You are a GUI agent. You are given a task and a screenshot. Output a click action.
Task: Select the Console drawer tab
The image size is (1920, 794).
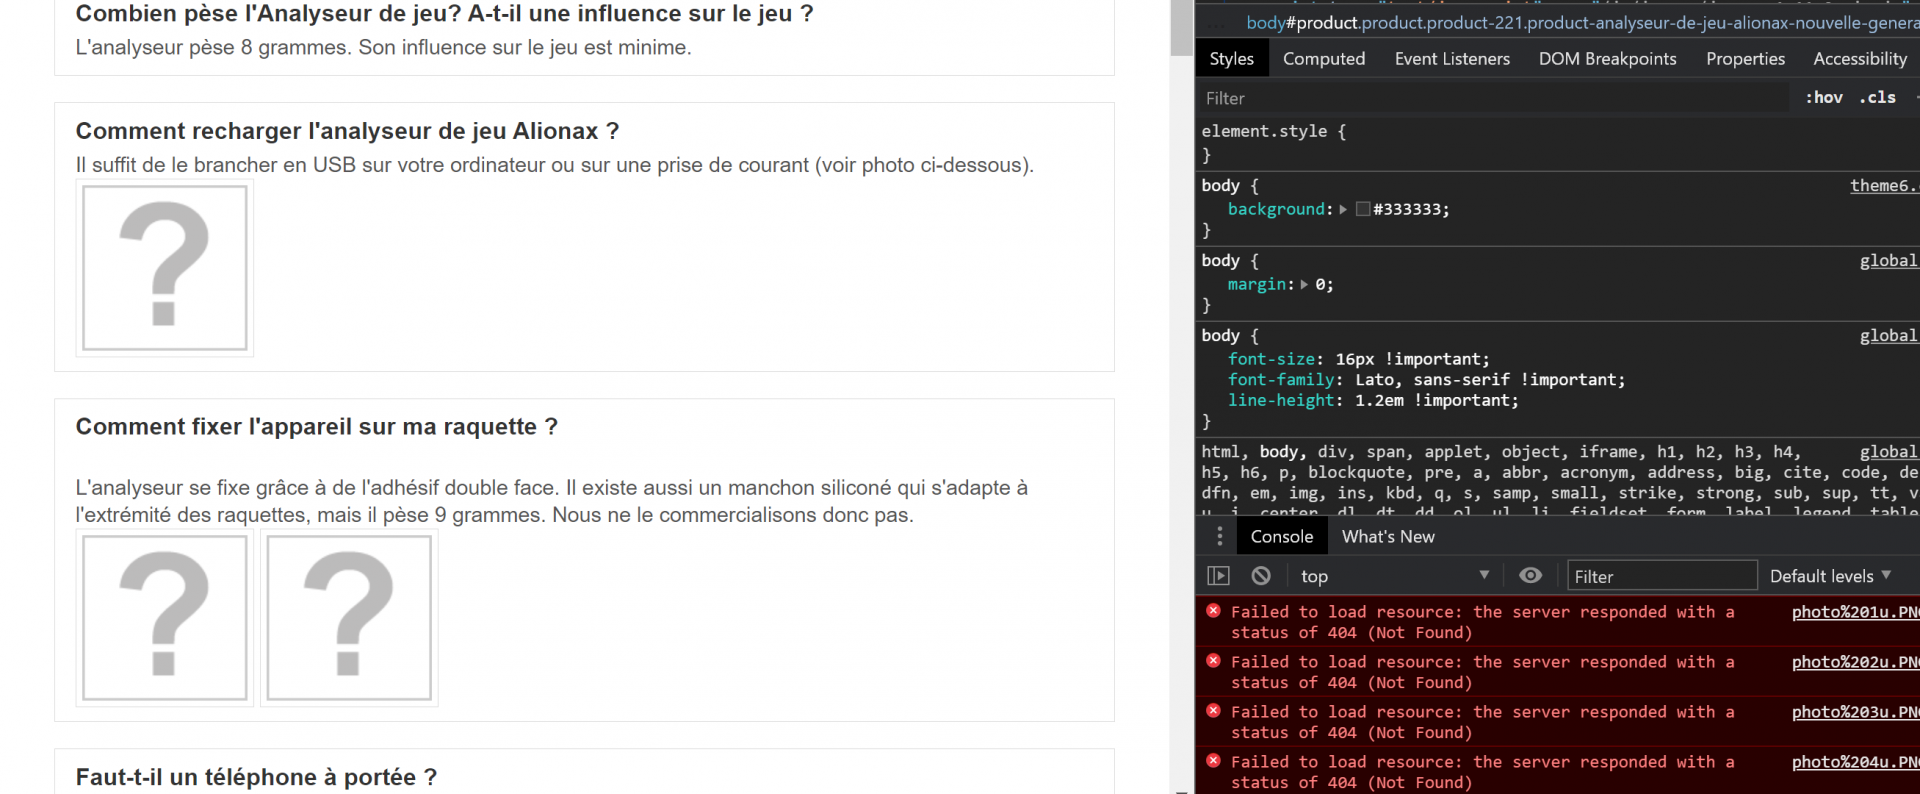(1282, 536)
